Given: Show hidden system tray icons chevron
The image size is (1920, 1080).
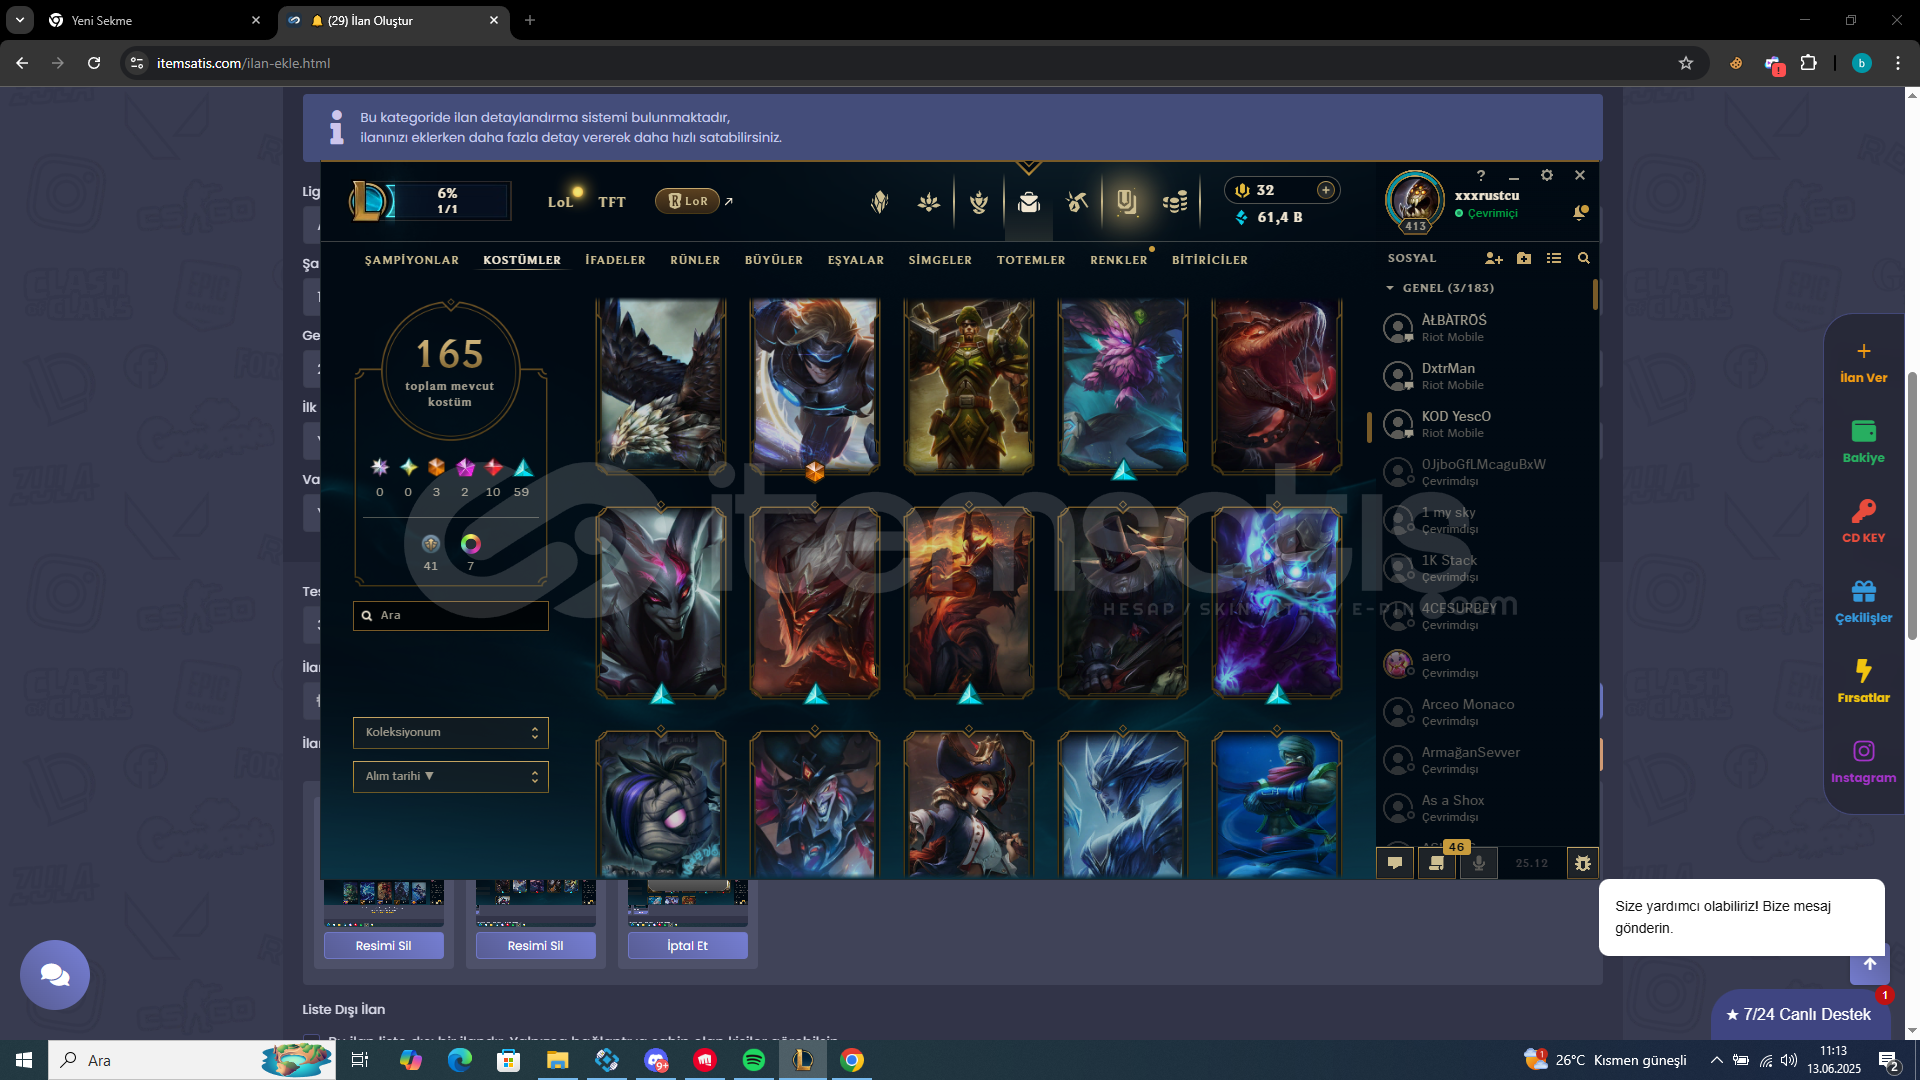Looking at the screenshot, I should [x=1716, y=1060].
